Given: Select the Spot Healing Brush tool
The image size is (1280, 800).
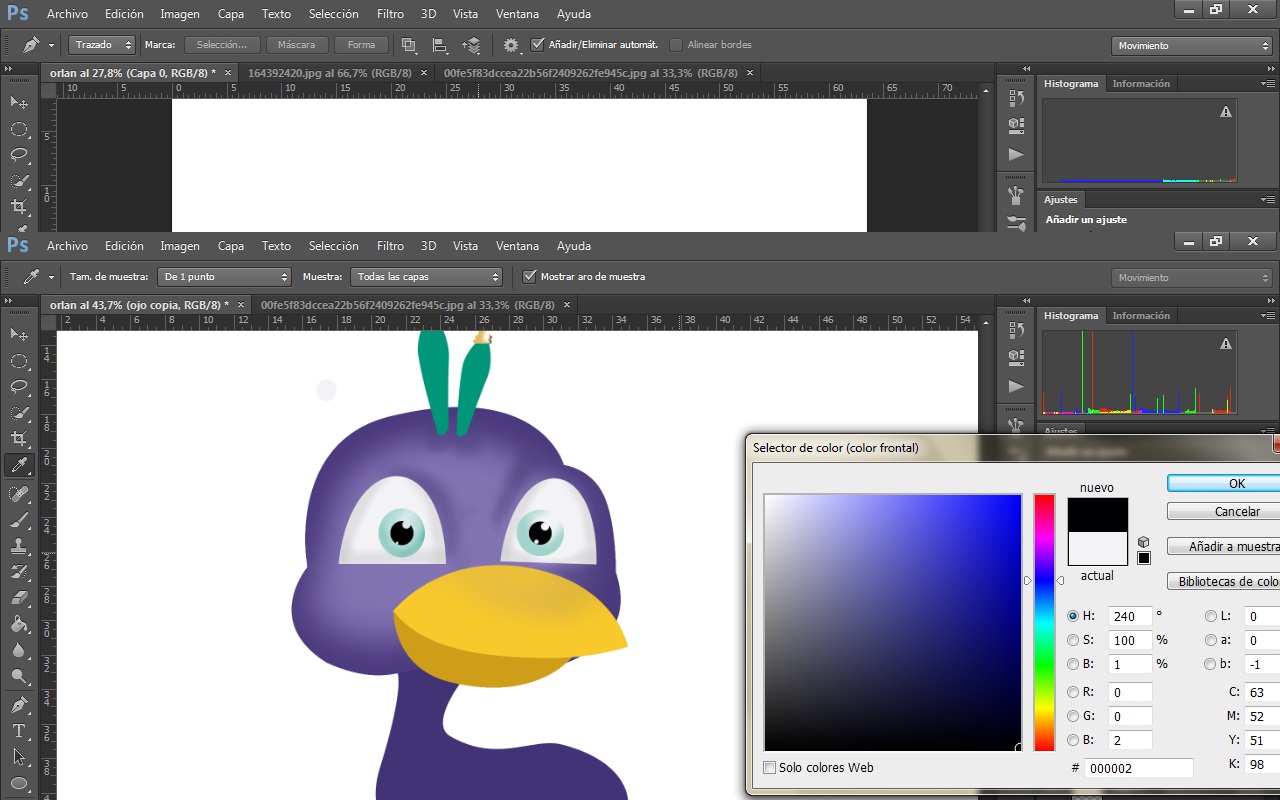Looking at the screenshot, I should click(x=19, y=494).
